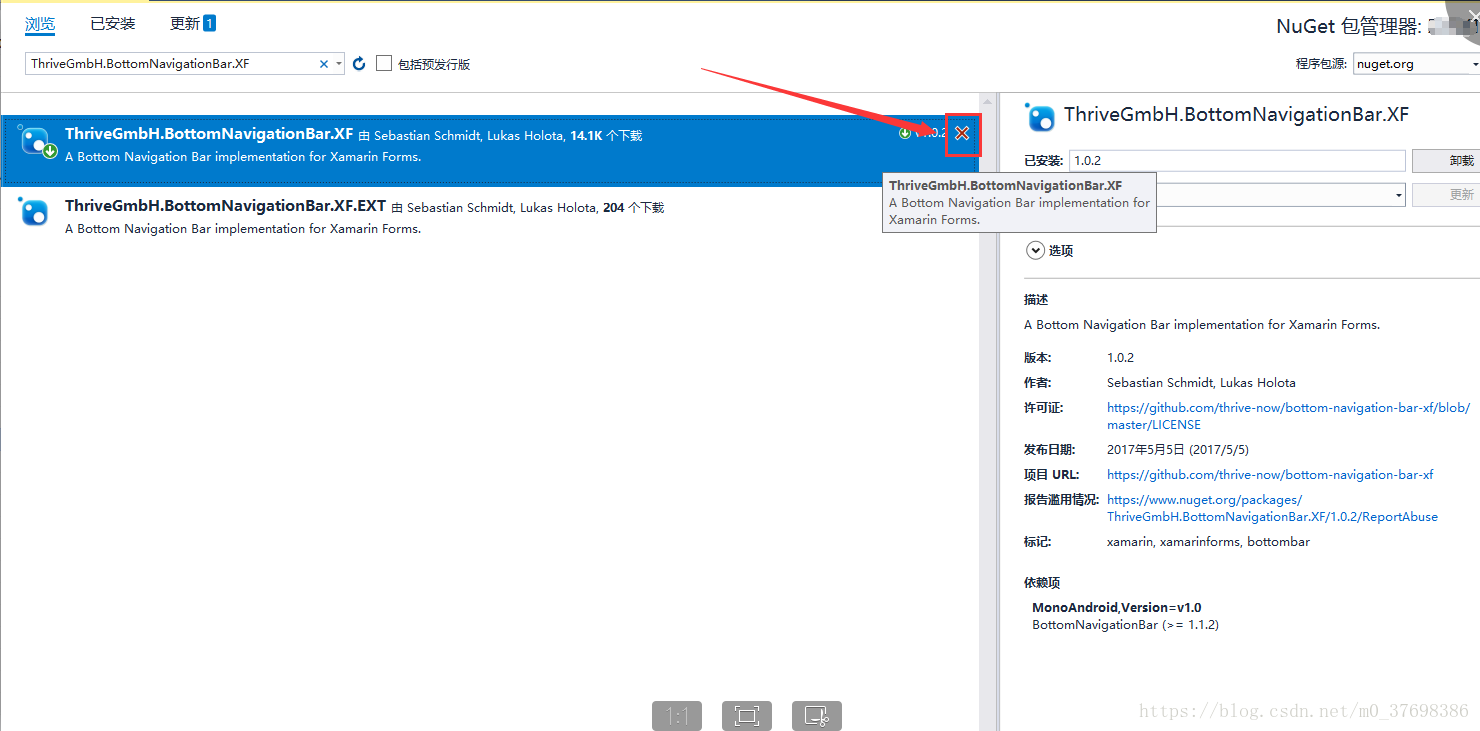Click the package list scrollbar up arrow
1480x731 pixels.
(988, 102)
